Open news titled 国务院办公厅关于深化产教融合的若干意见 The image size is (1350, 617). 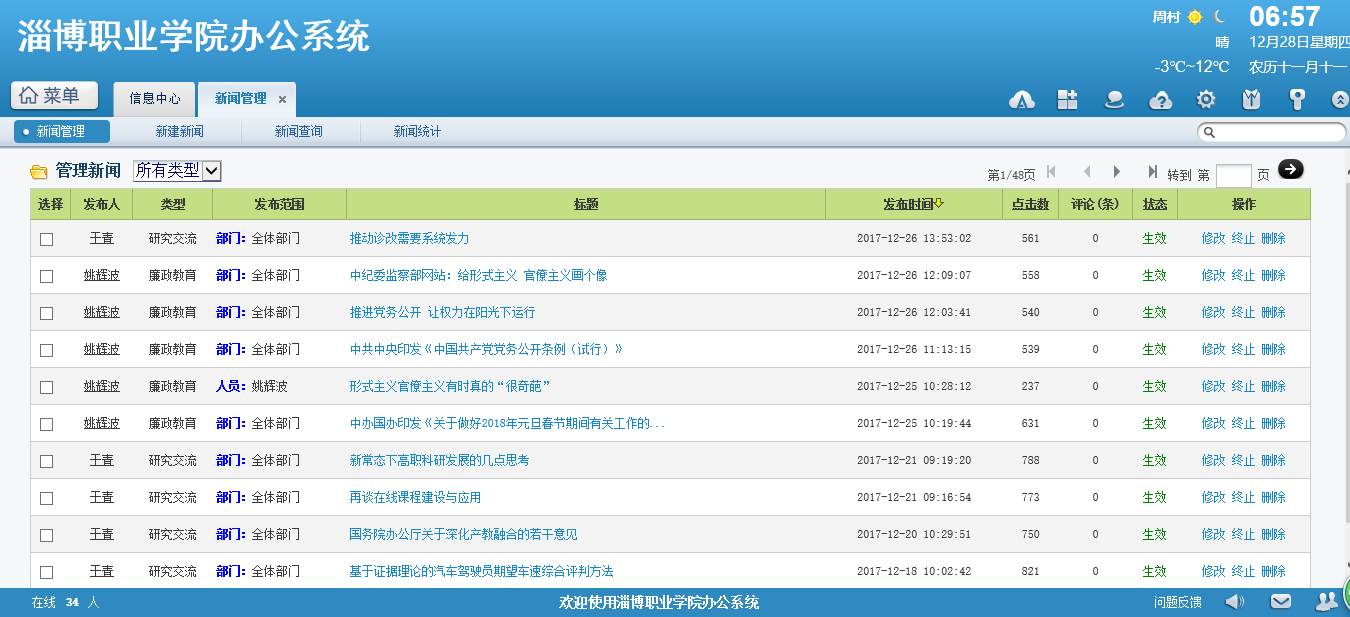tap(463, 535)
